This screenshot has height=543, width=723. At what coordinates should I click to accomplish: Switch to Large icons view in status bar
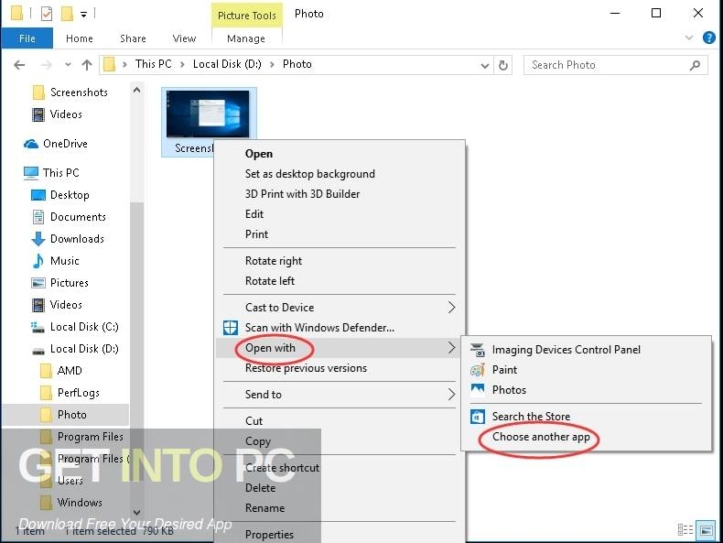tap(706, 530)
